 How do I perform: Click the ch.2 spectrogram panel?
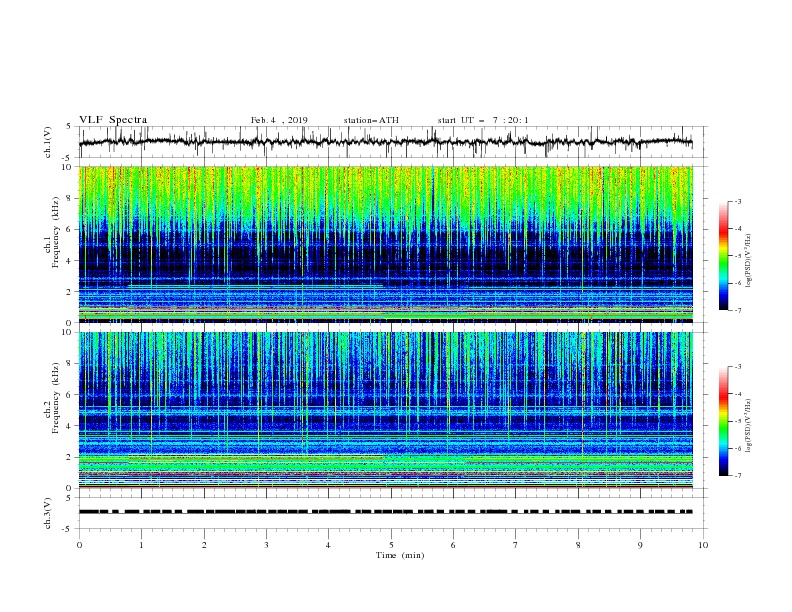tap(385, 410)
